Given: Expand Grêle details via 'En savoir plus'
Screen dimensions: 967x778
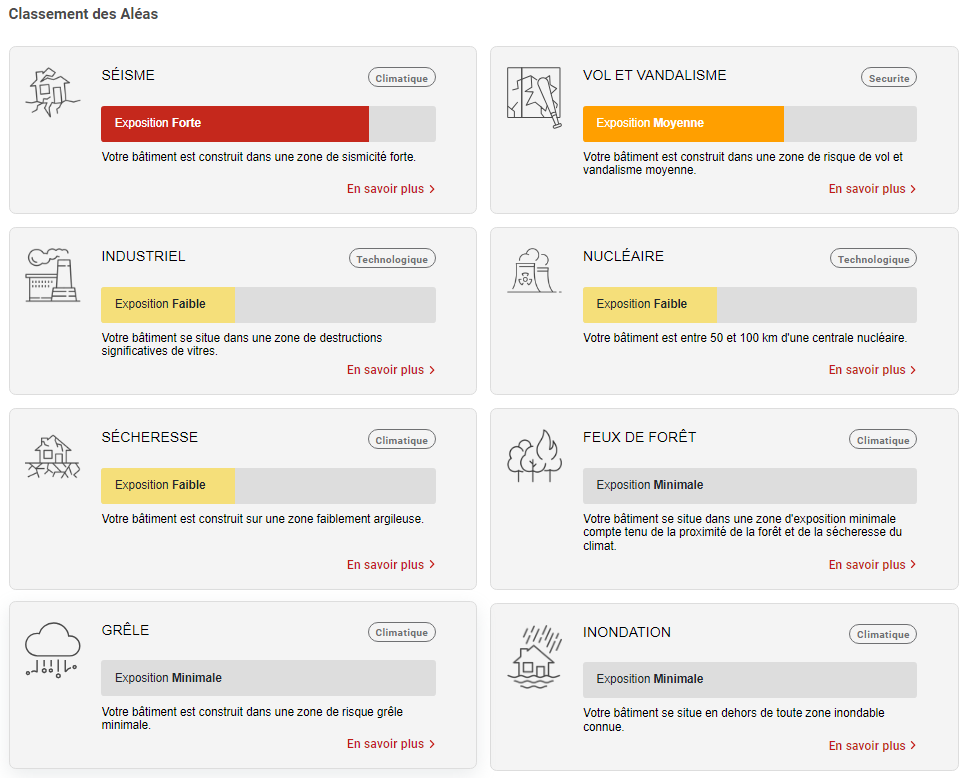Looking at the screenshot, I should point(390,744).
